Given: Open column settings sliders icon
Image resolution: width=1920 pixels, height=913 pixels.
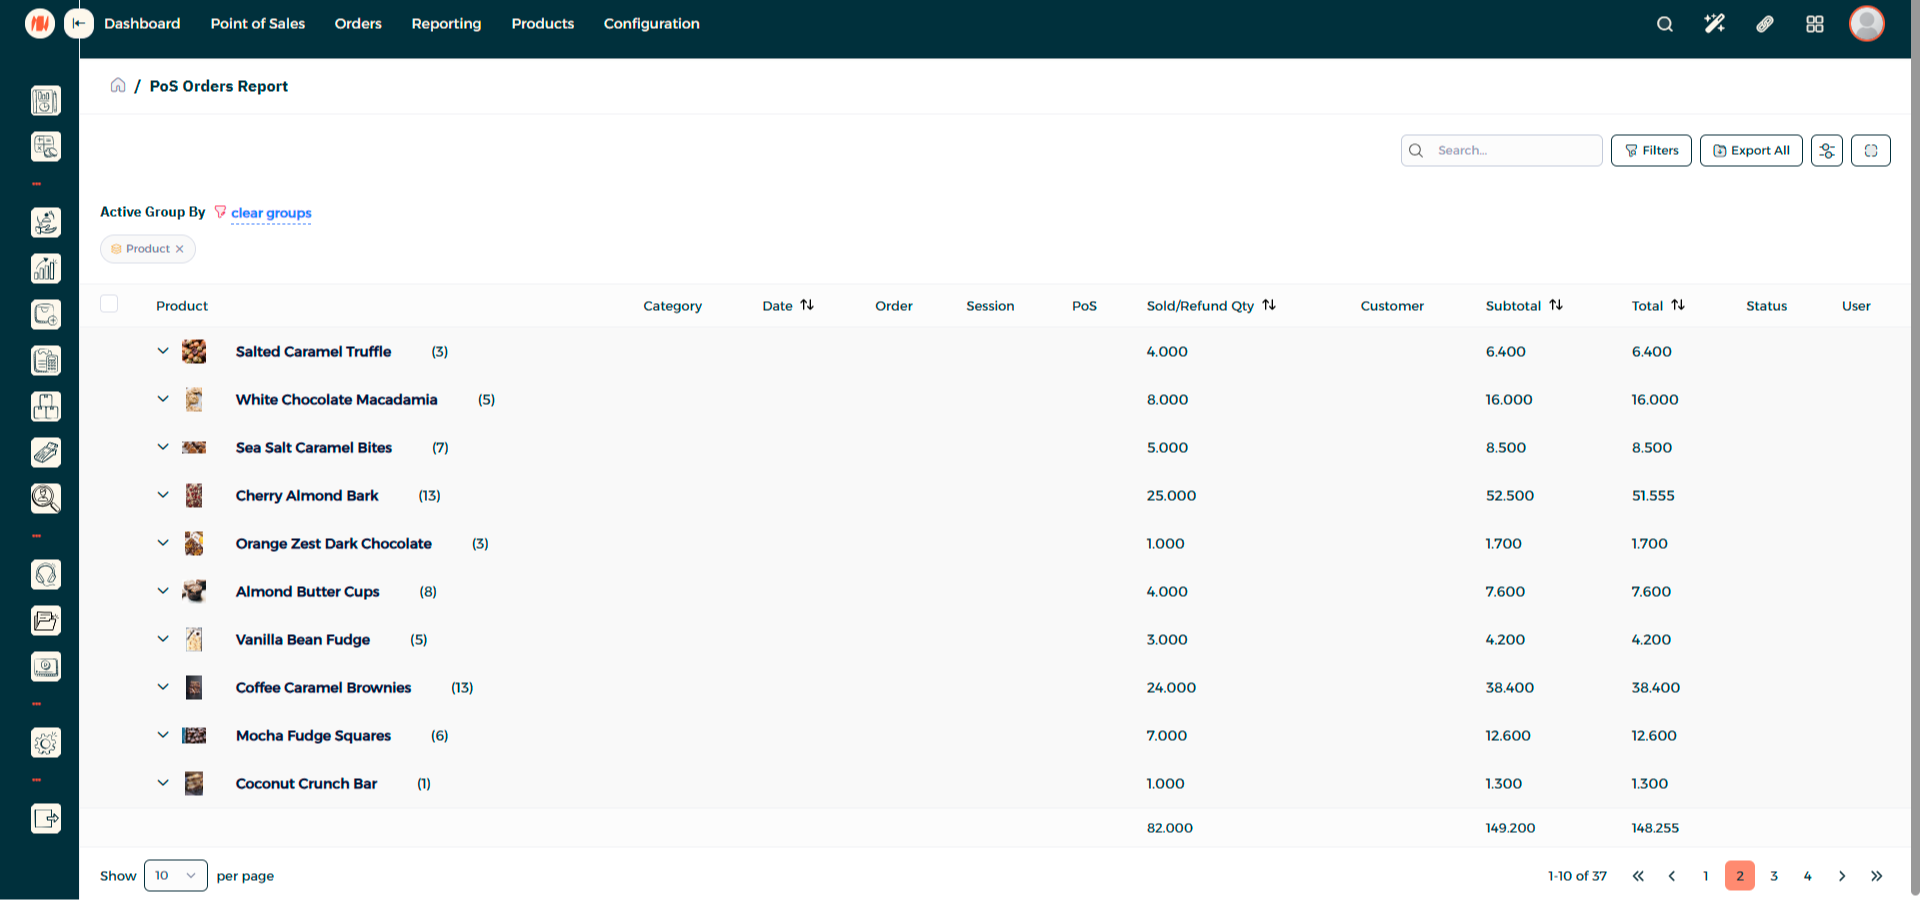Looking at the screenshot, I should pos(1827,151).
